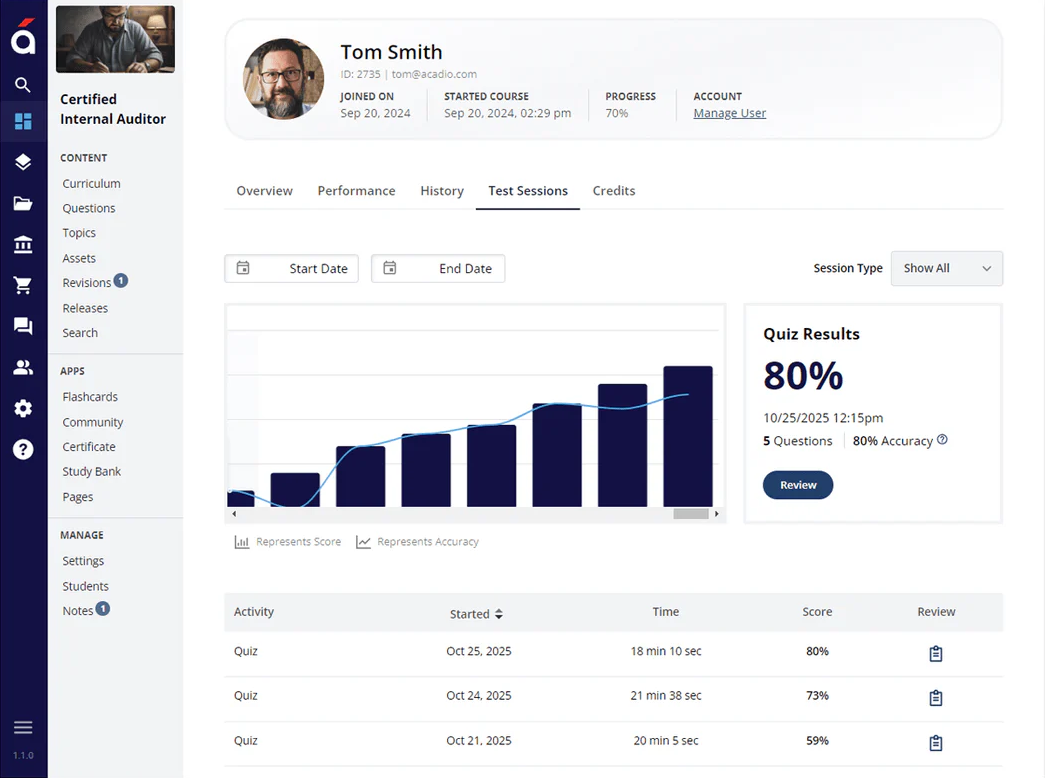Screen dimensions: 1045x778
Task: Open the dashboard grid icon
Action: (x=23, y=122)
